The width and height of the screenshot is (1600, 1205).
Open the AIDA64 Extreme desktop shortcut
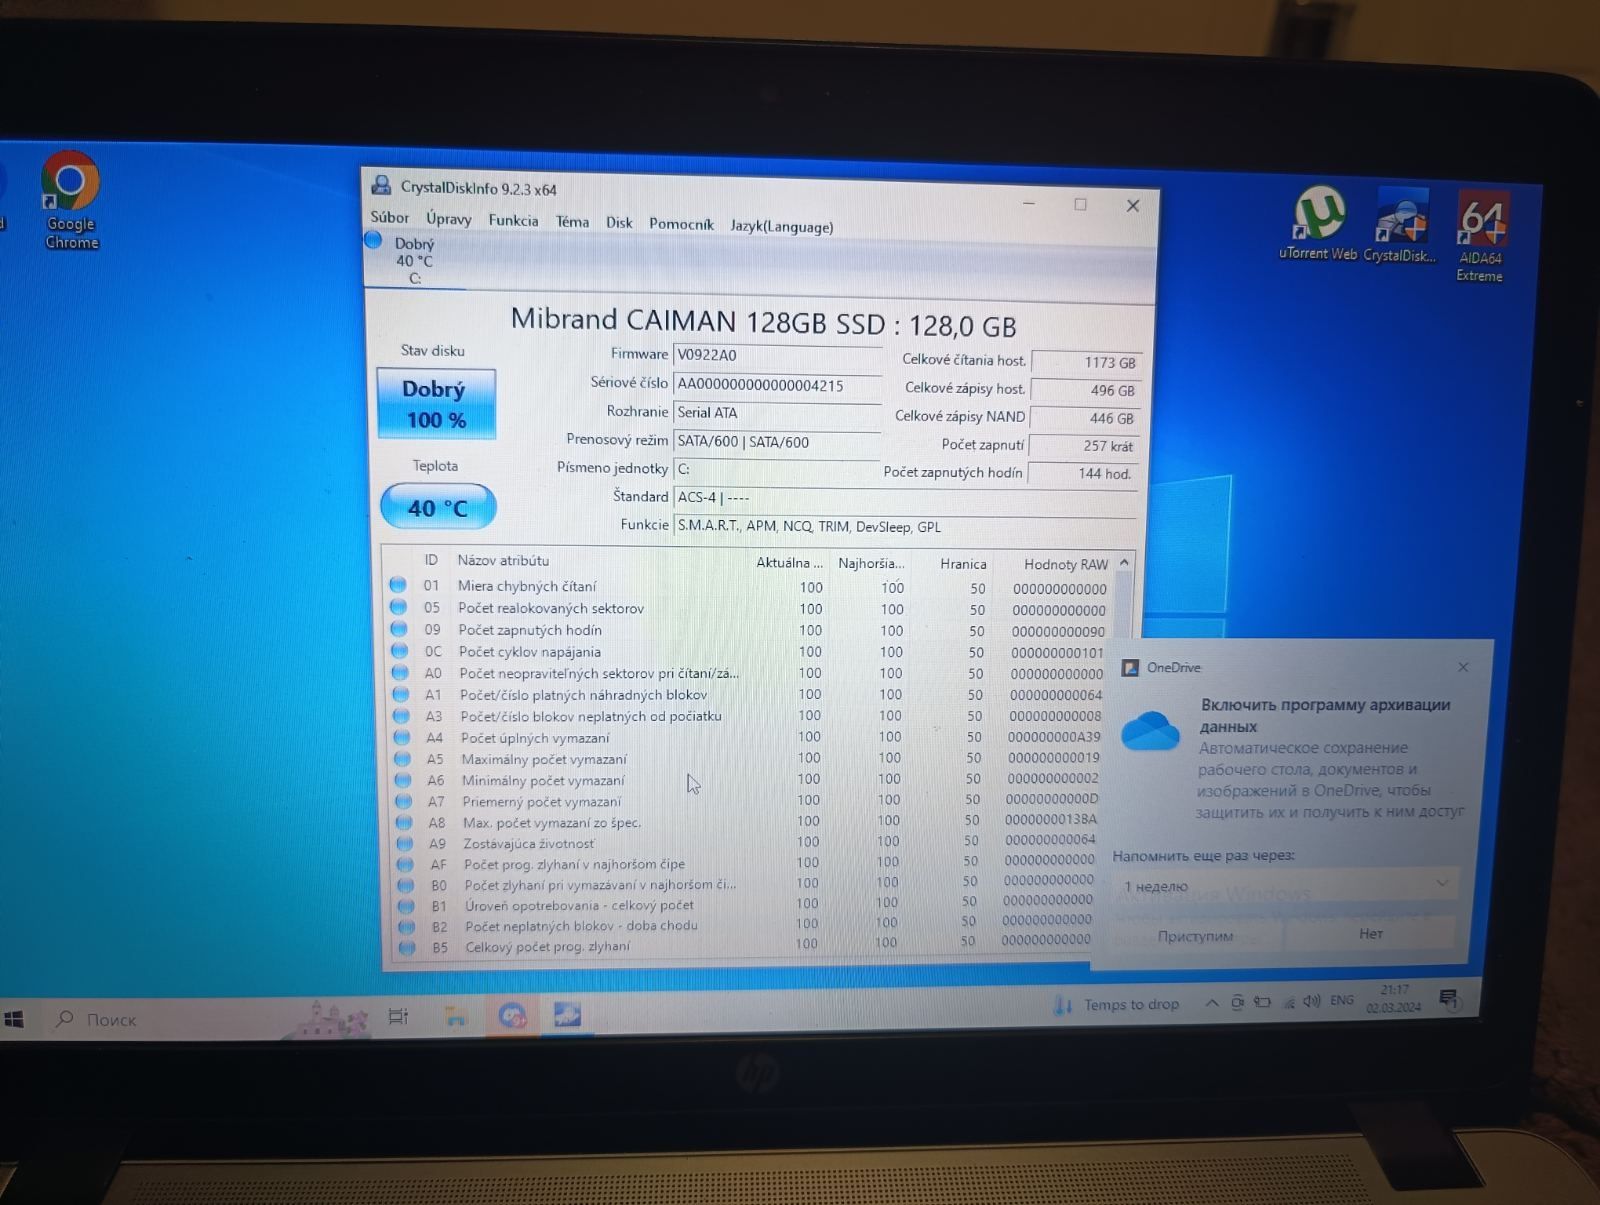tap(1481, 237)
